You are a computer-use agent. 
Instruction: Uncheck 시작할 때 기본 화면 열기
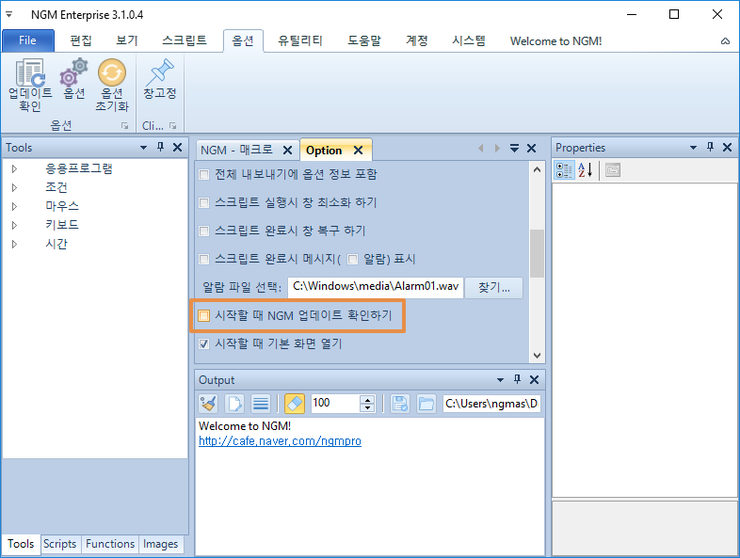[204, 344]
